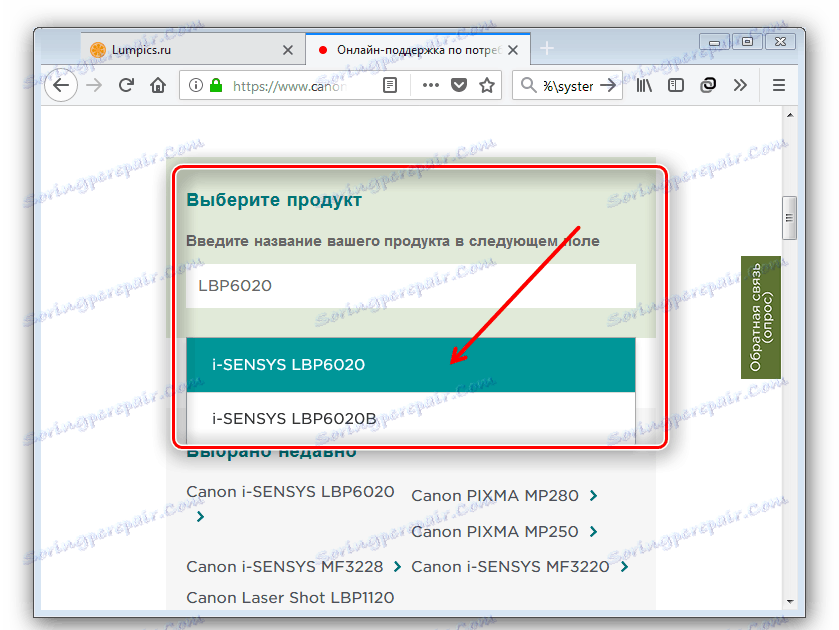
Task: Click chevron after Canon PIXMA MP280
Action: point(593,496)
